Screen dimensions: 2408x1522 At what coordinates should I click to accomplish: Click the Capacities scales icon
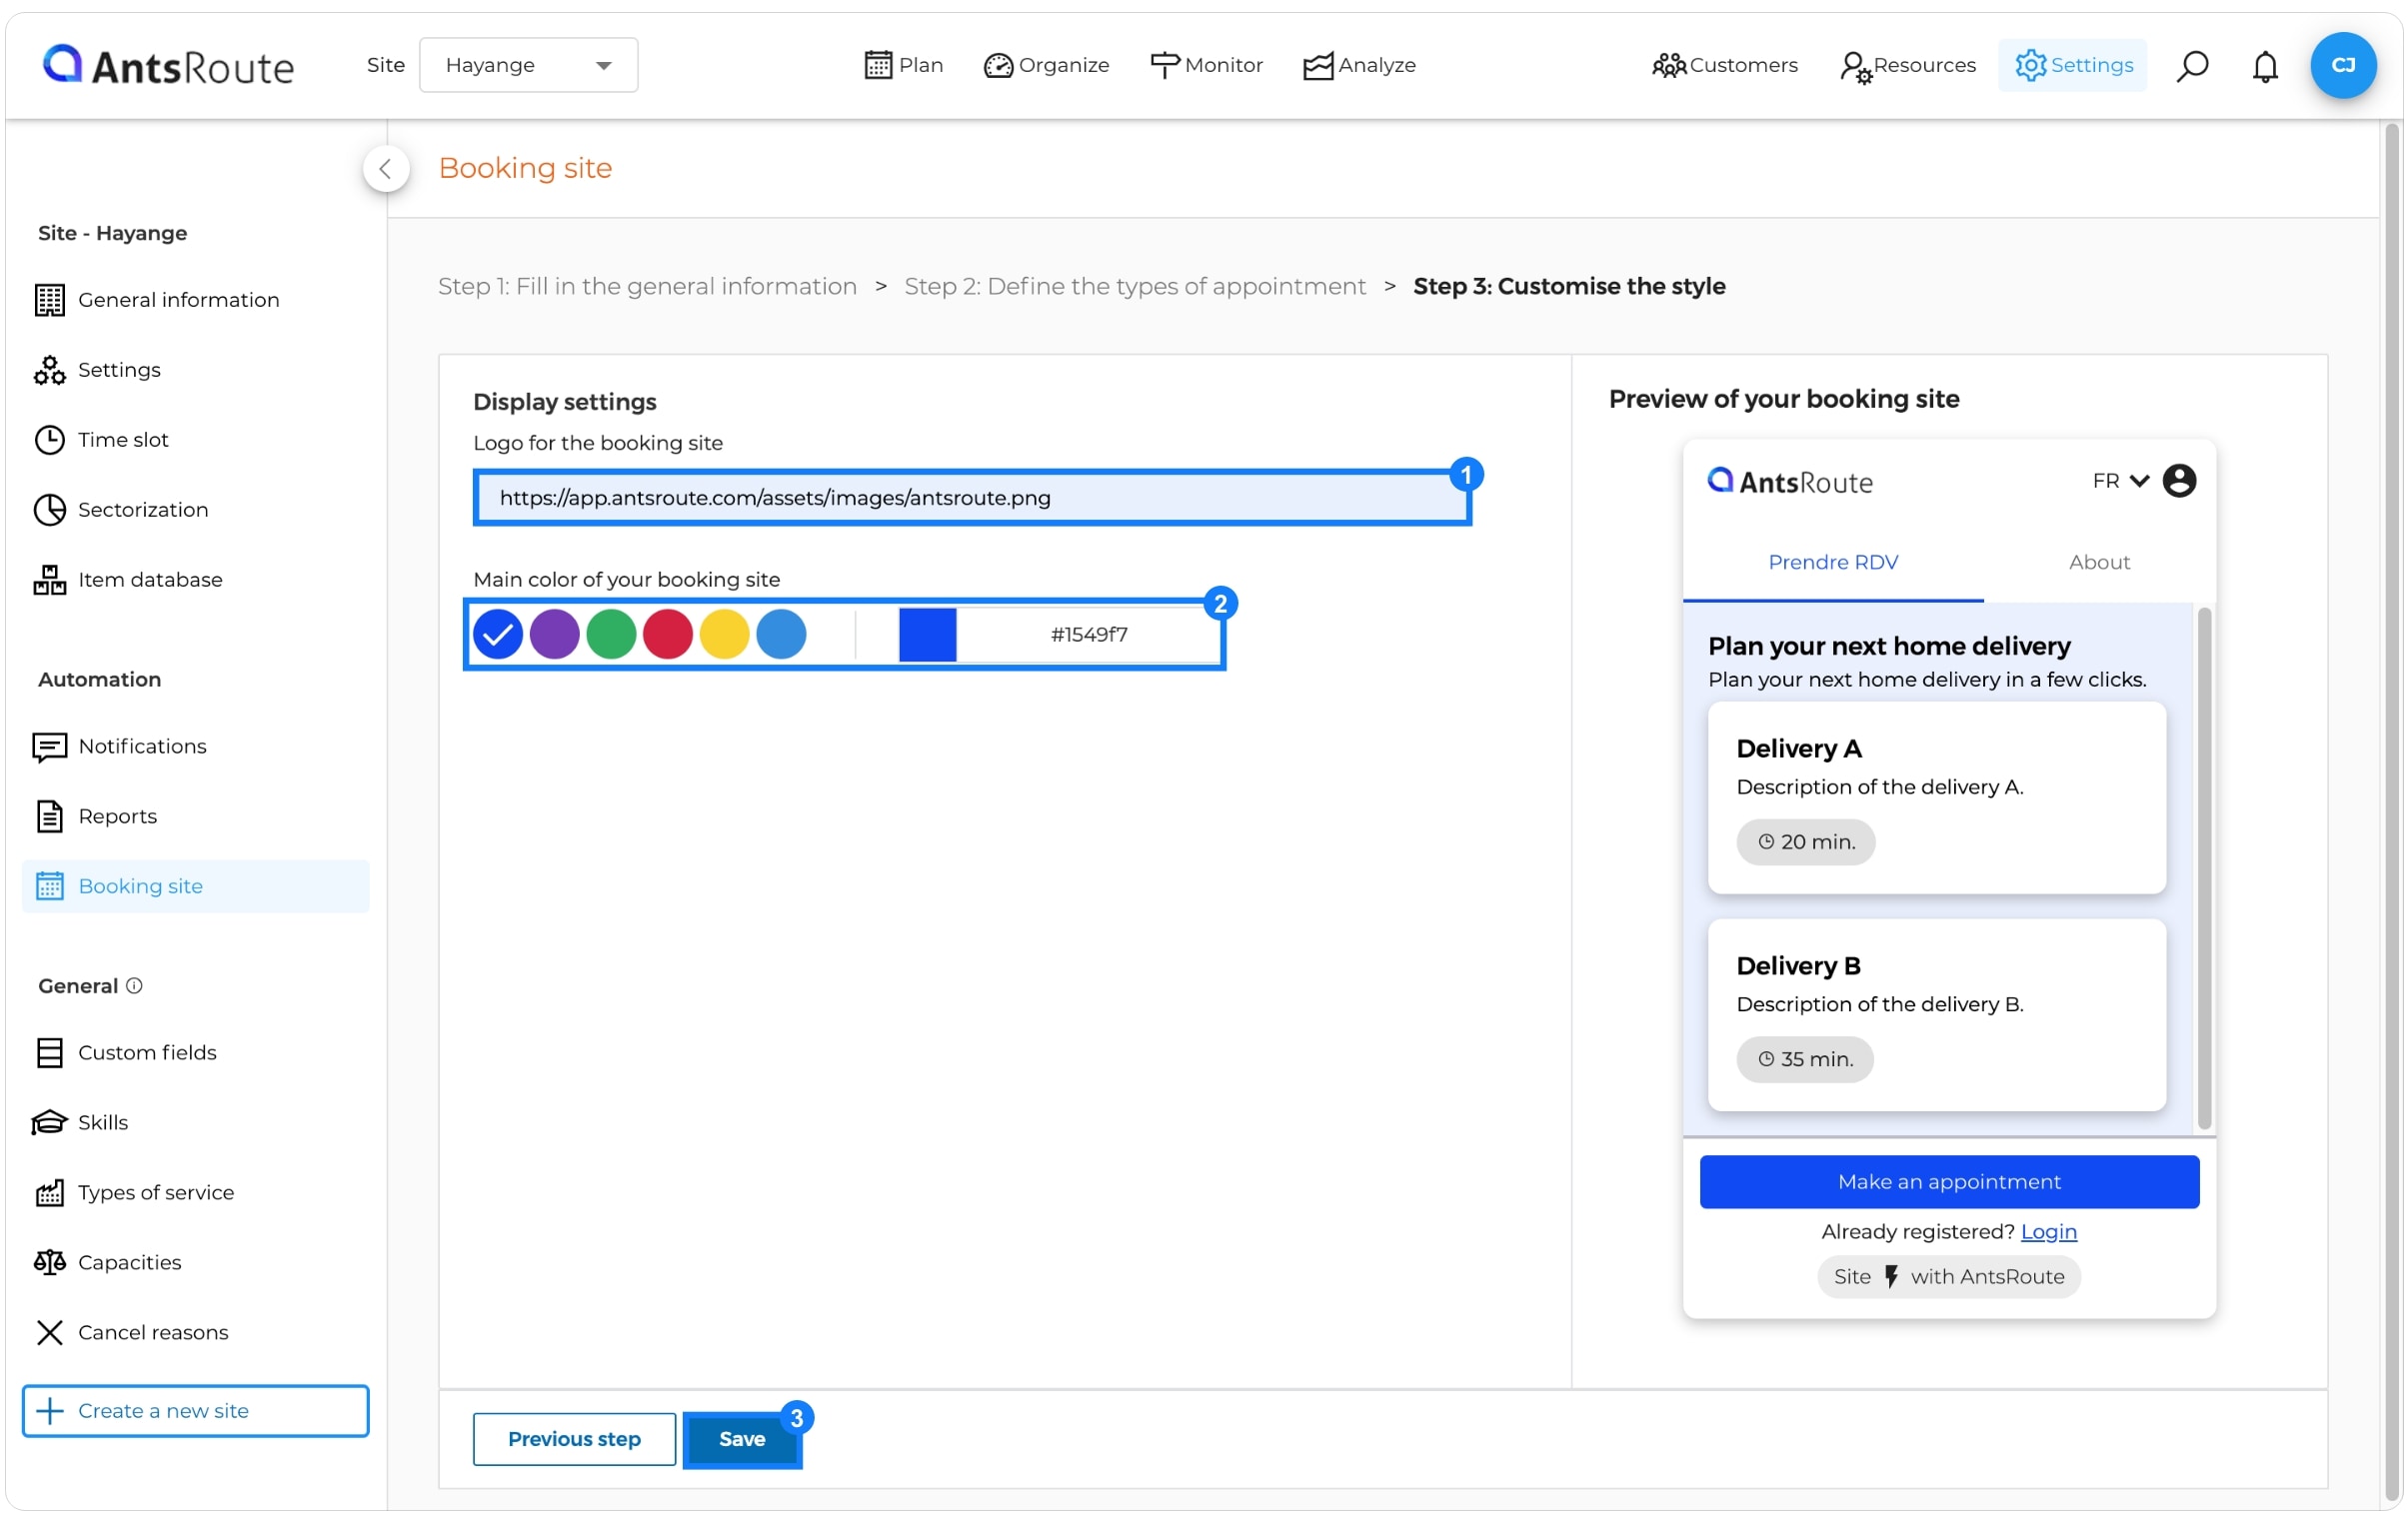click(49, 1263)
